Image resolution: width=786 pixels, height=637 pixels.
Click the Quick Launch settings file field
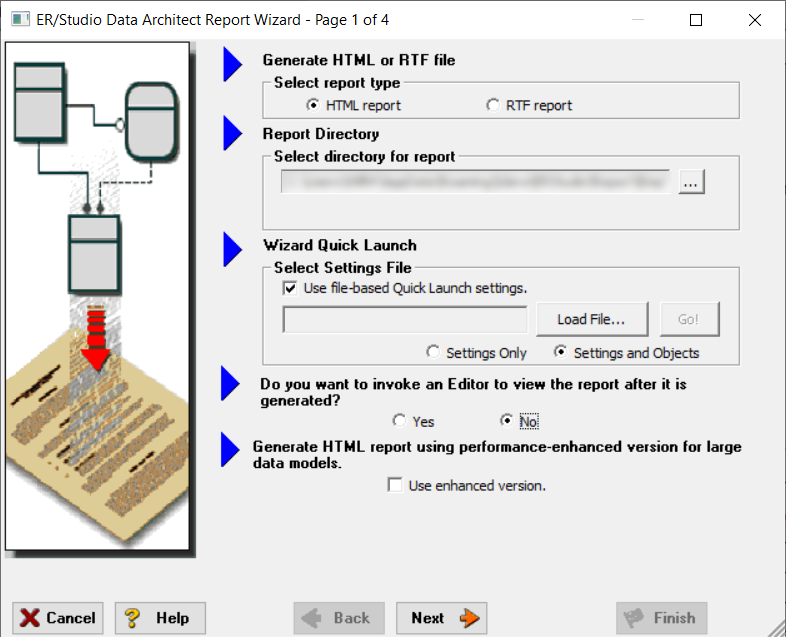click(x=405, y=320)
